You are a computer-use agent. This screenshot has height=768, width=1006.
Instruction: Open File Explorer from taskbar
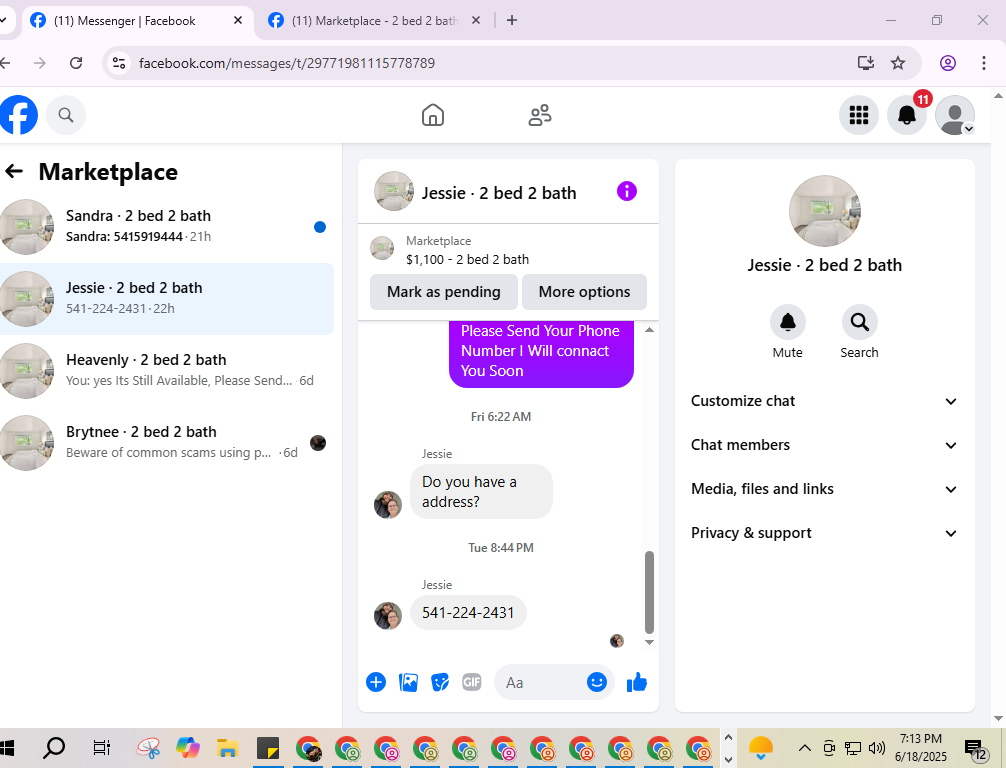coord(227,747)
